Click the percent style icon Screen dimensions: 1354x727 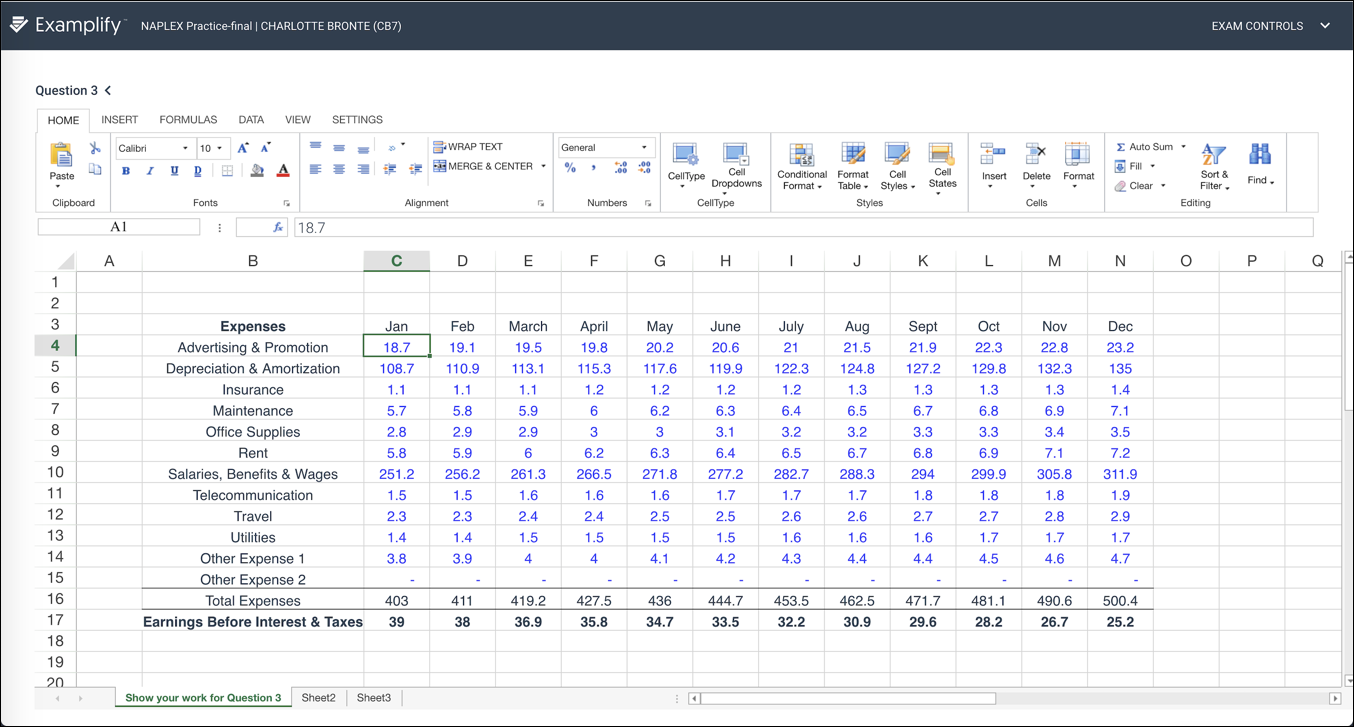click(570, 168)
